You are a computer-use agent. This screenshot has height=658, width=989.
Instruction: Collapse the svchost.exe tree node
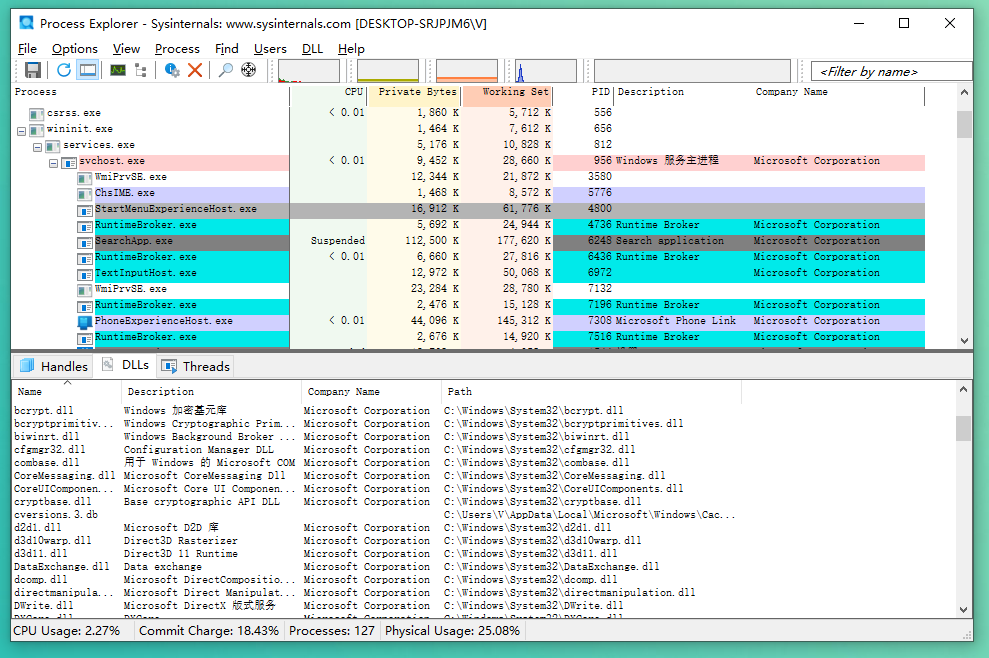[x=54, y=163]
